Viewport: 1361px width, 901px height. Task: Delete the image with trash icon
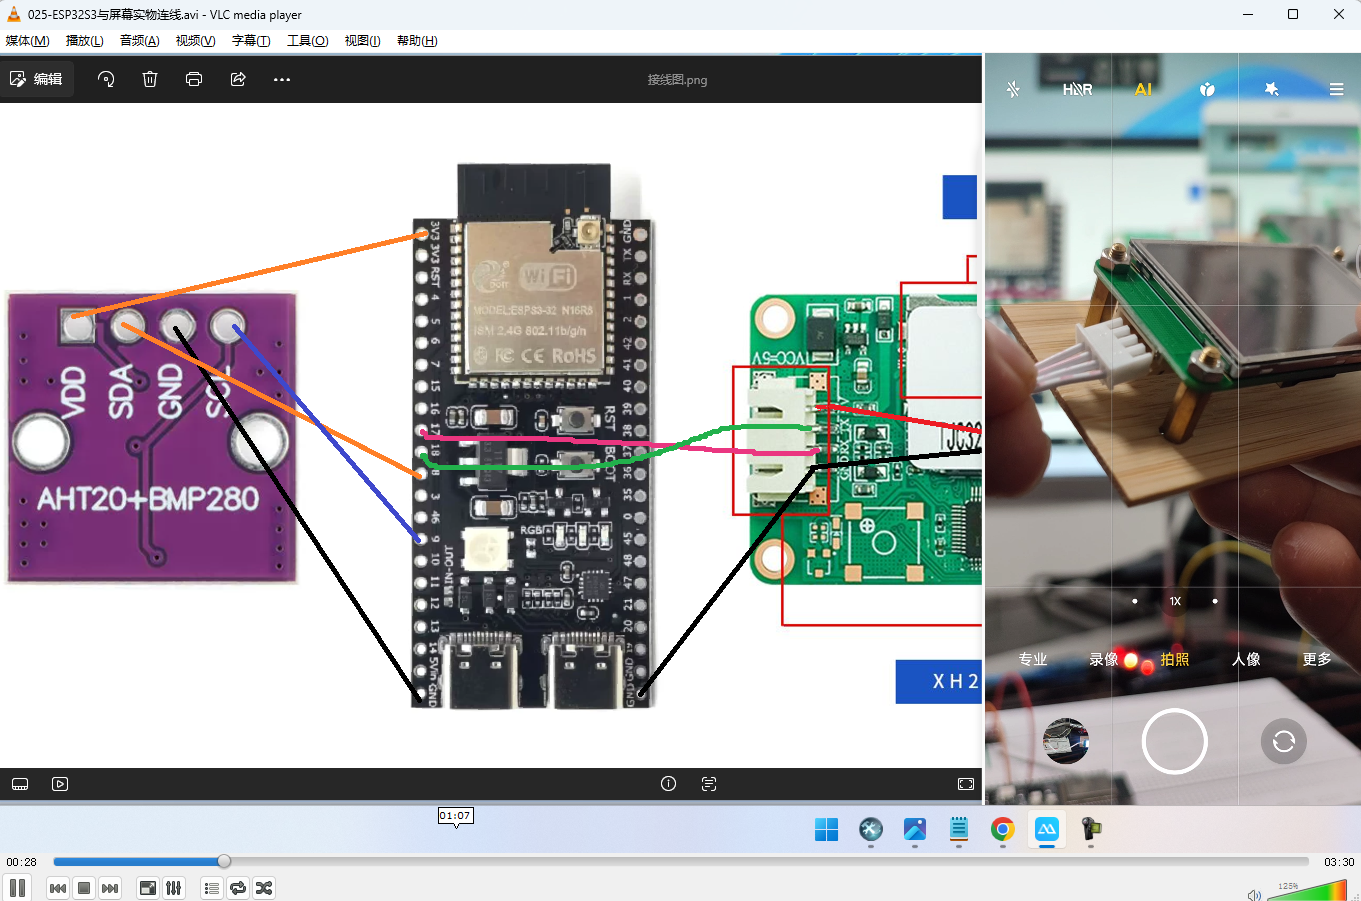pos(150,79)
